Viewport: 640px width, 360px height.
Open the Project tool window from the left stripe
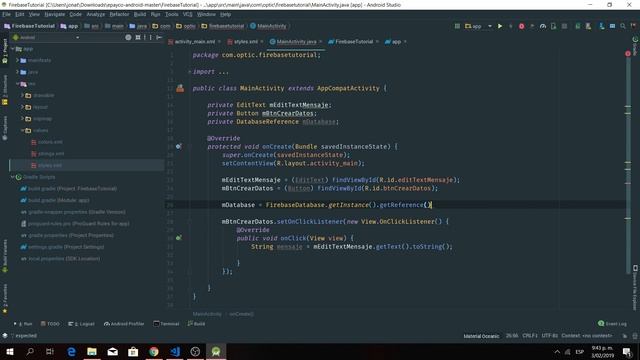(4, 51)
